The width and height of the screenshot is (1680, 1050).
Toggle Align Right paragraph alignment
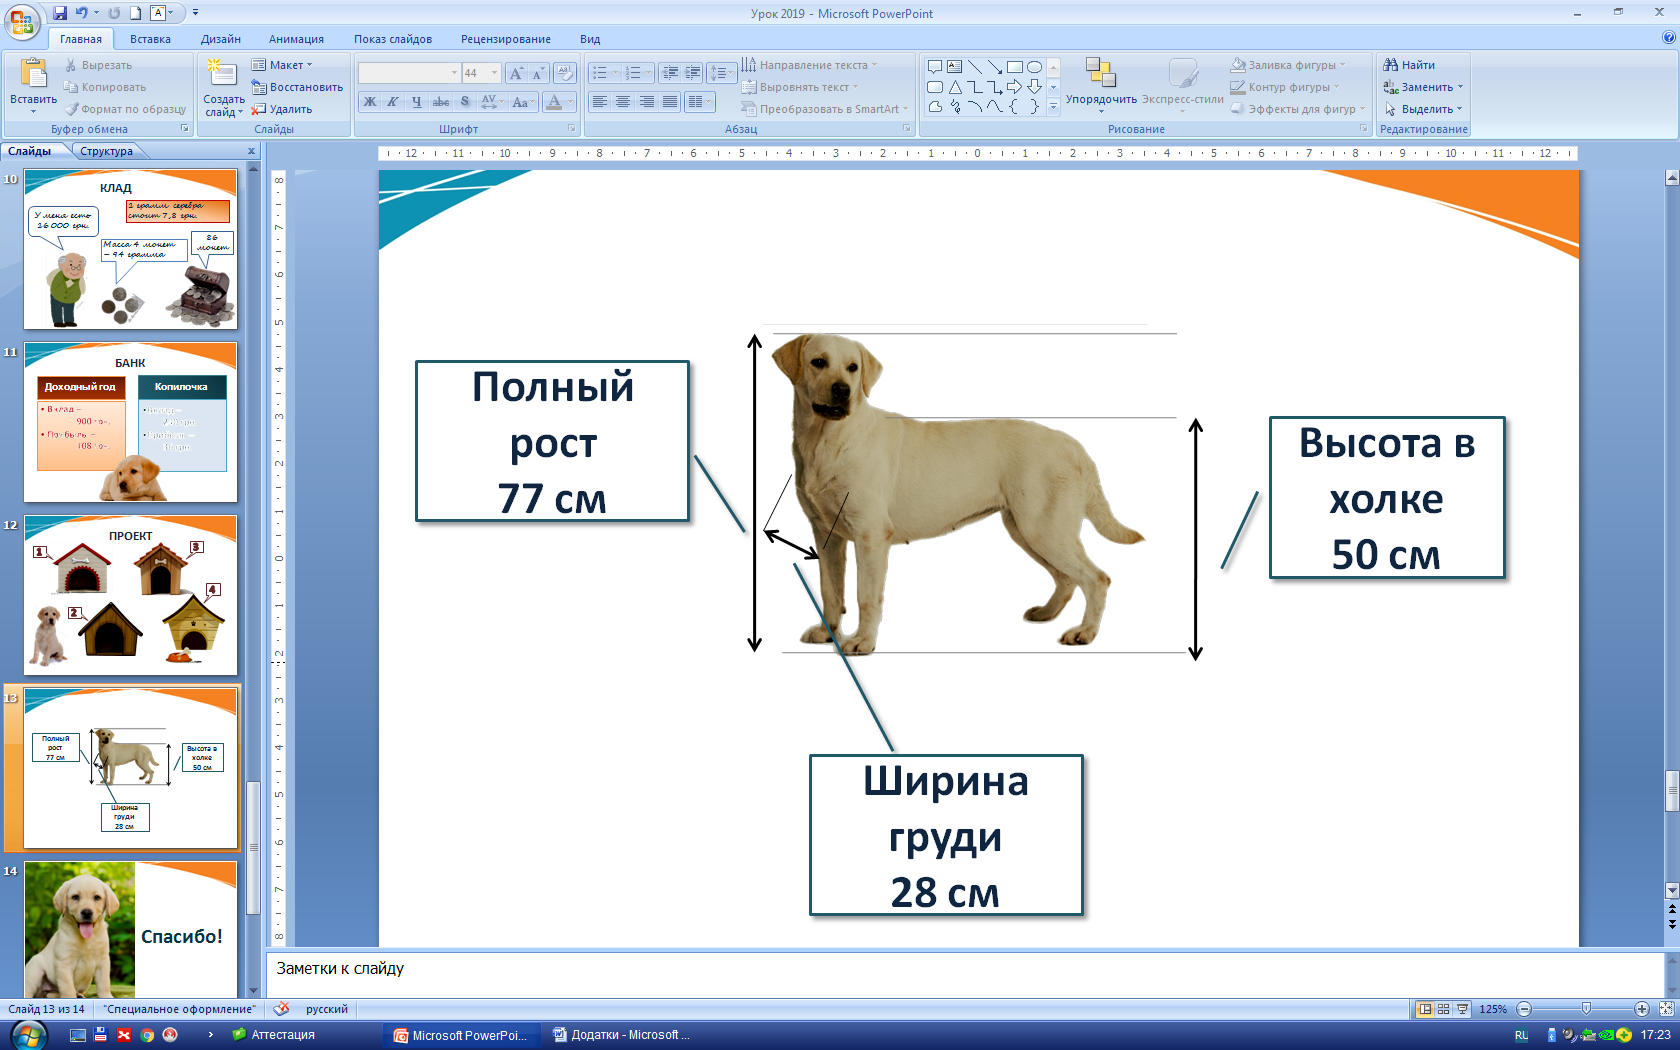(647, 102)
